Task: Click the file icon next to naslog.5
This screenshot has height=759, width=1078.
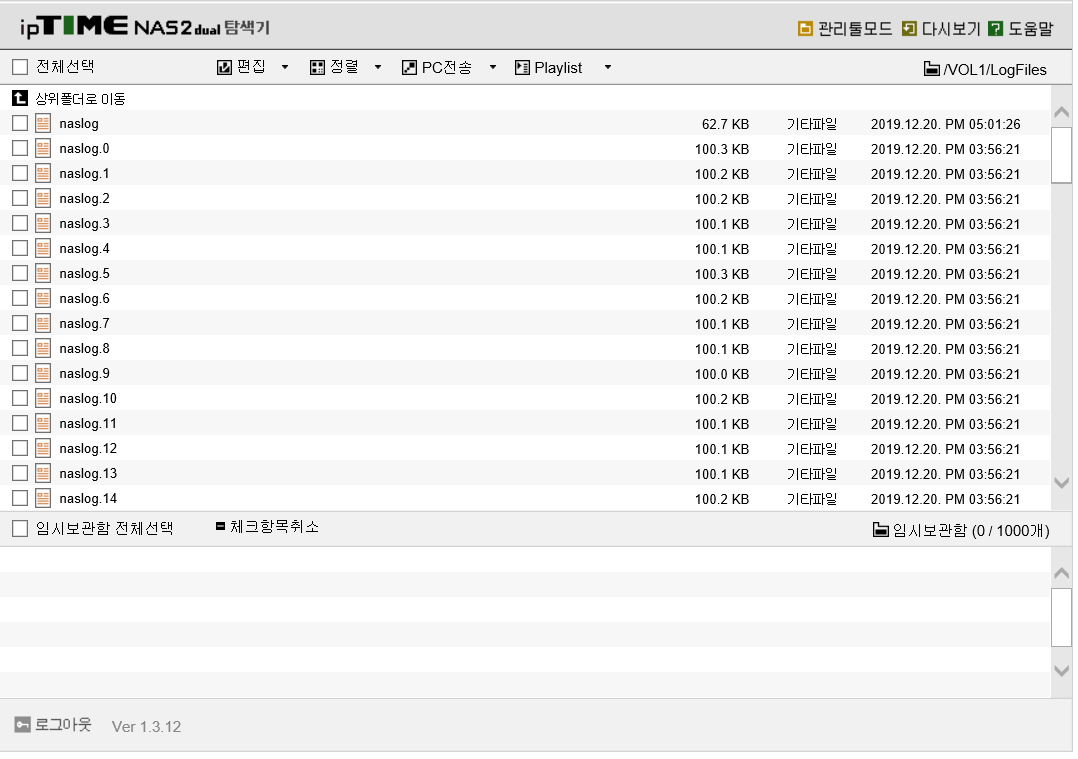Action: 43,274
